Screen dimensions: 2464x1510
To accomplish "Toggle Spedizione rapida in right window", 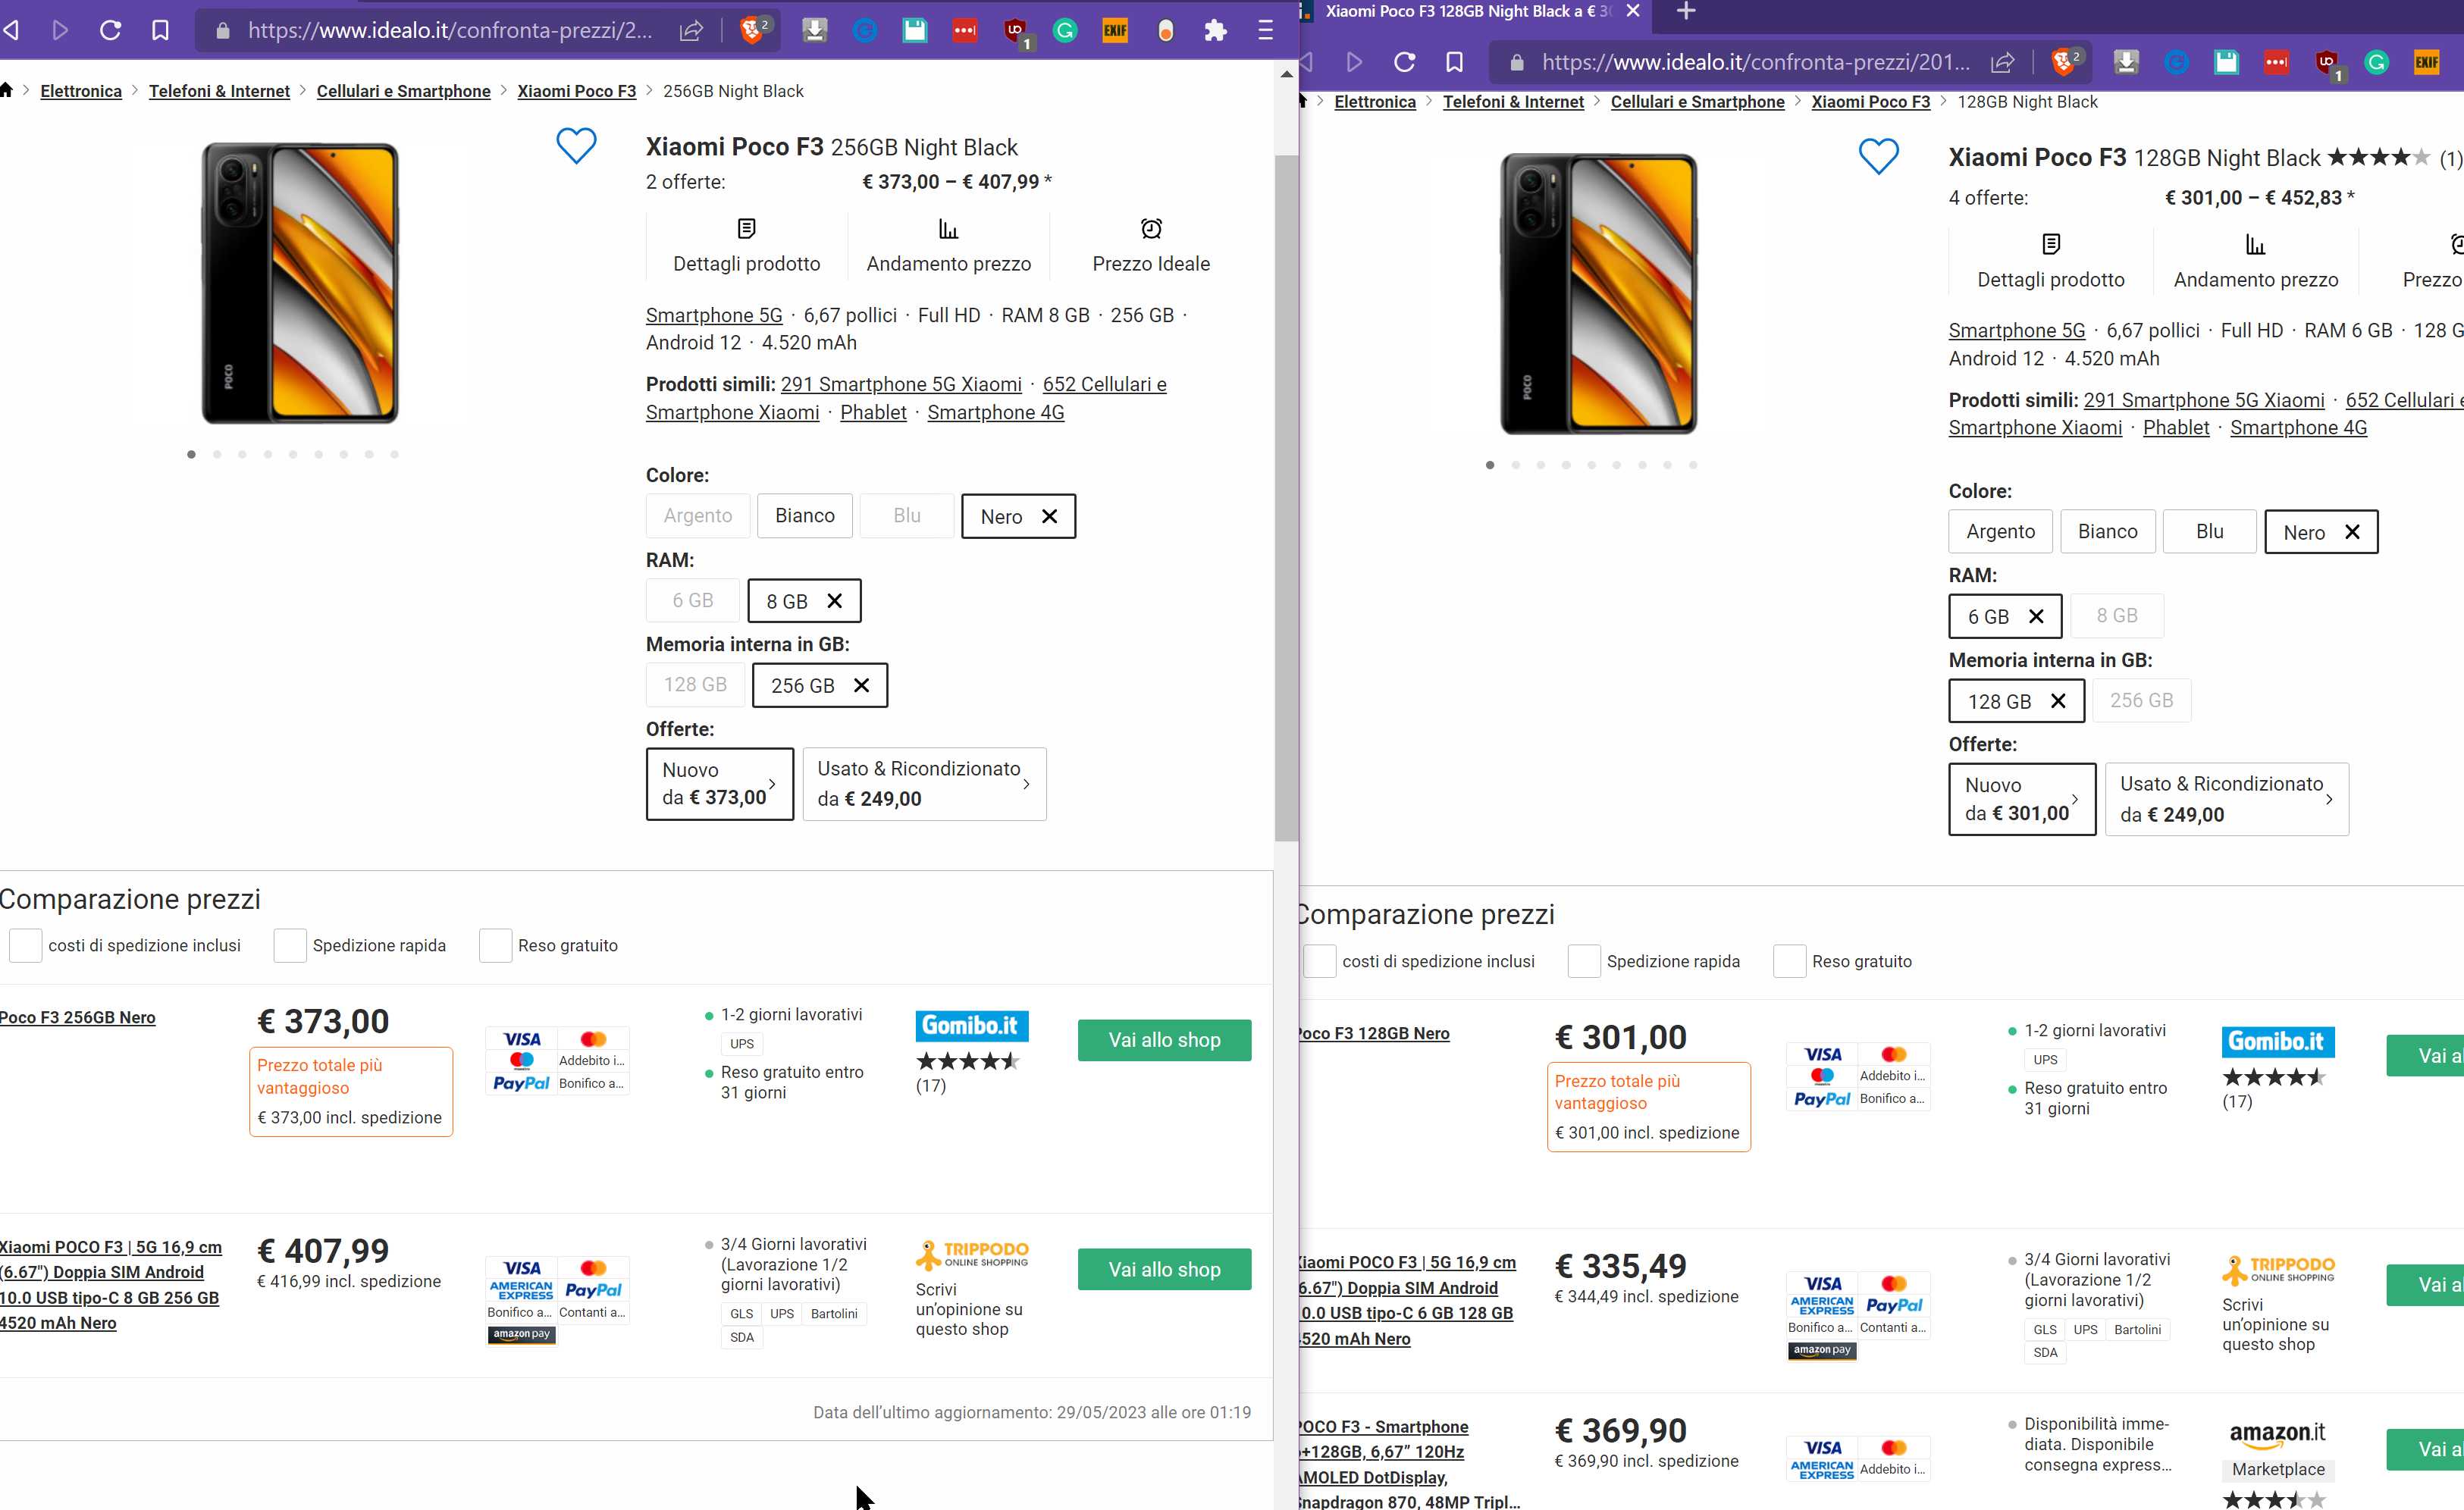I will pos(1584,961).
